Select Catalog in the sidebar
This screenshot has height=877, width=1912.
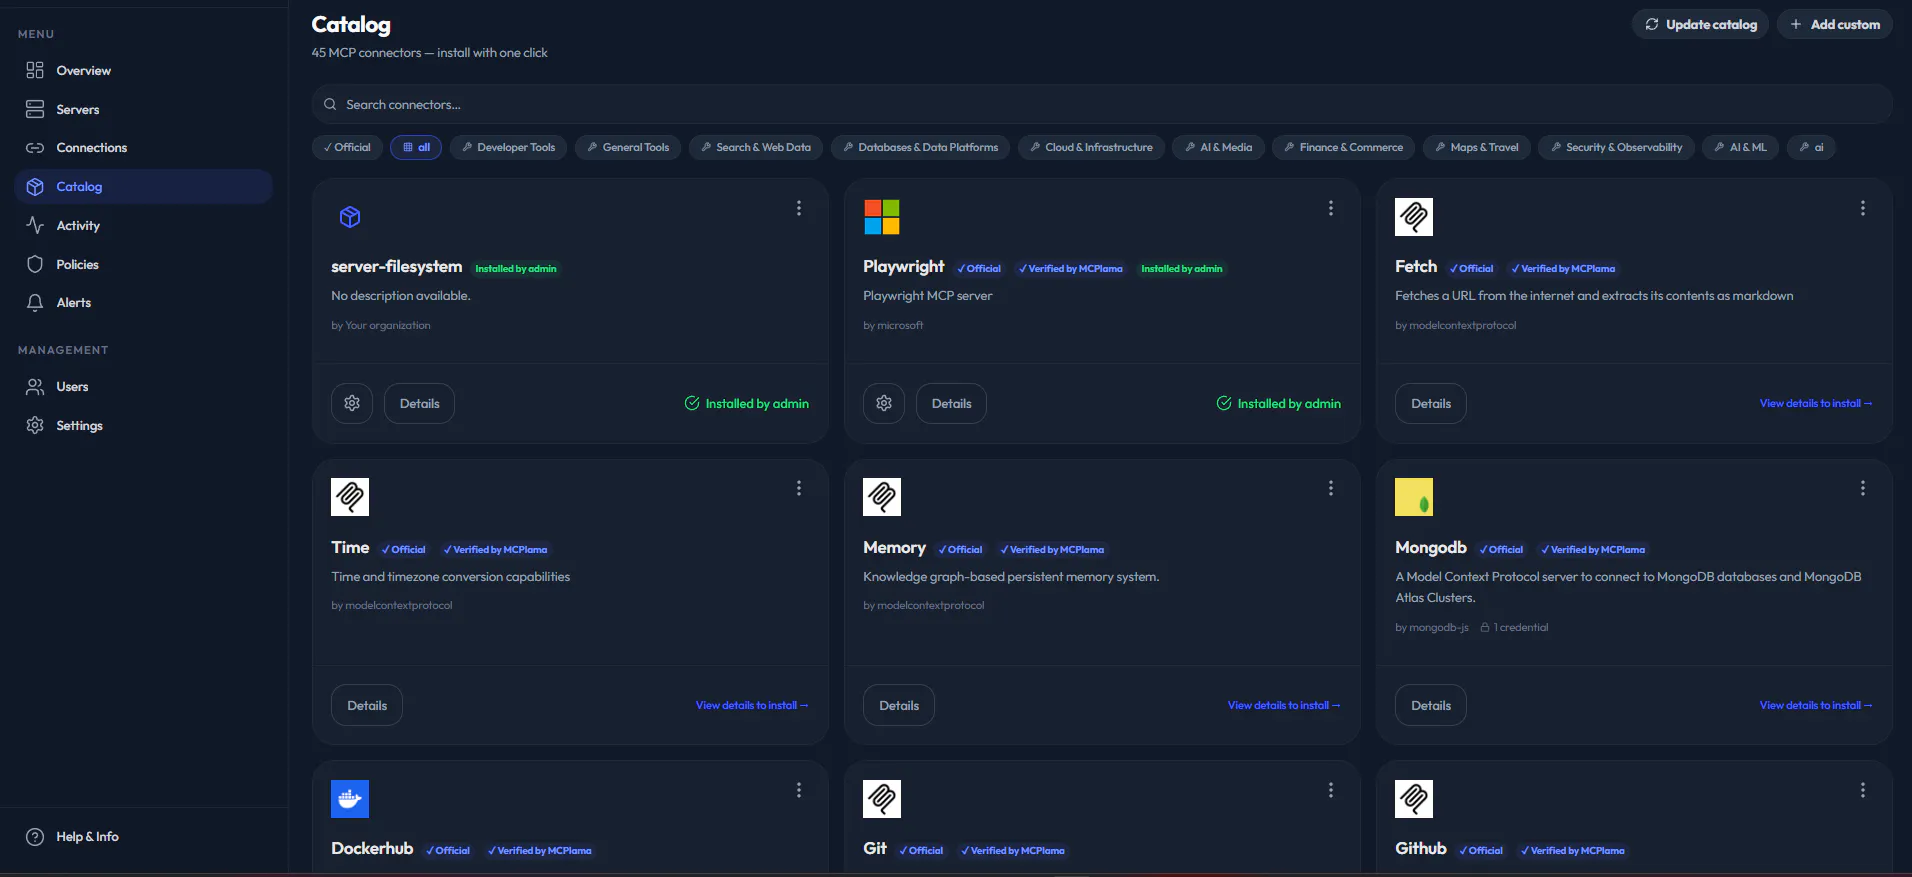(143, 187)
